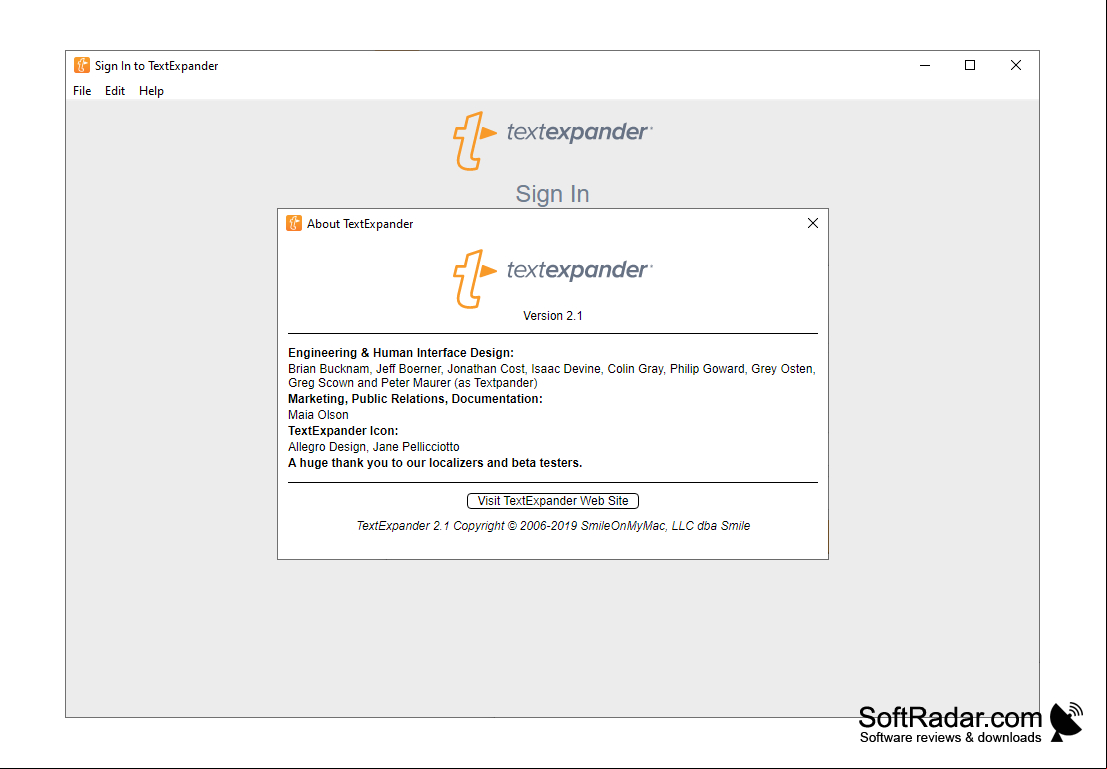
Task: Click the Sign In heading
Action: coord(552,193)
